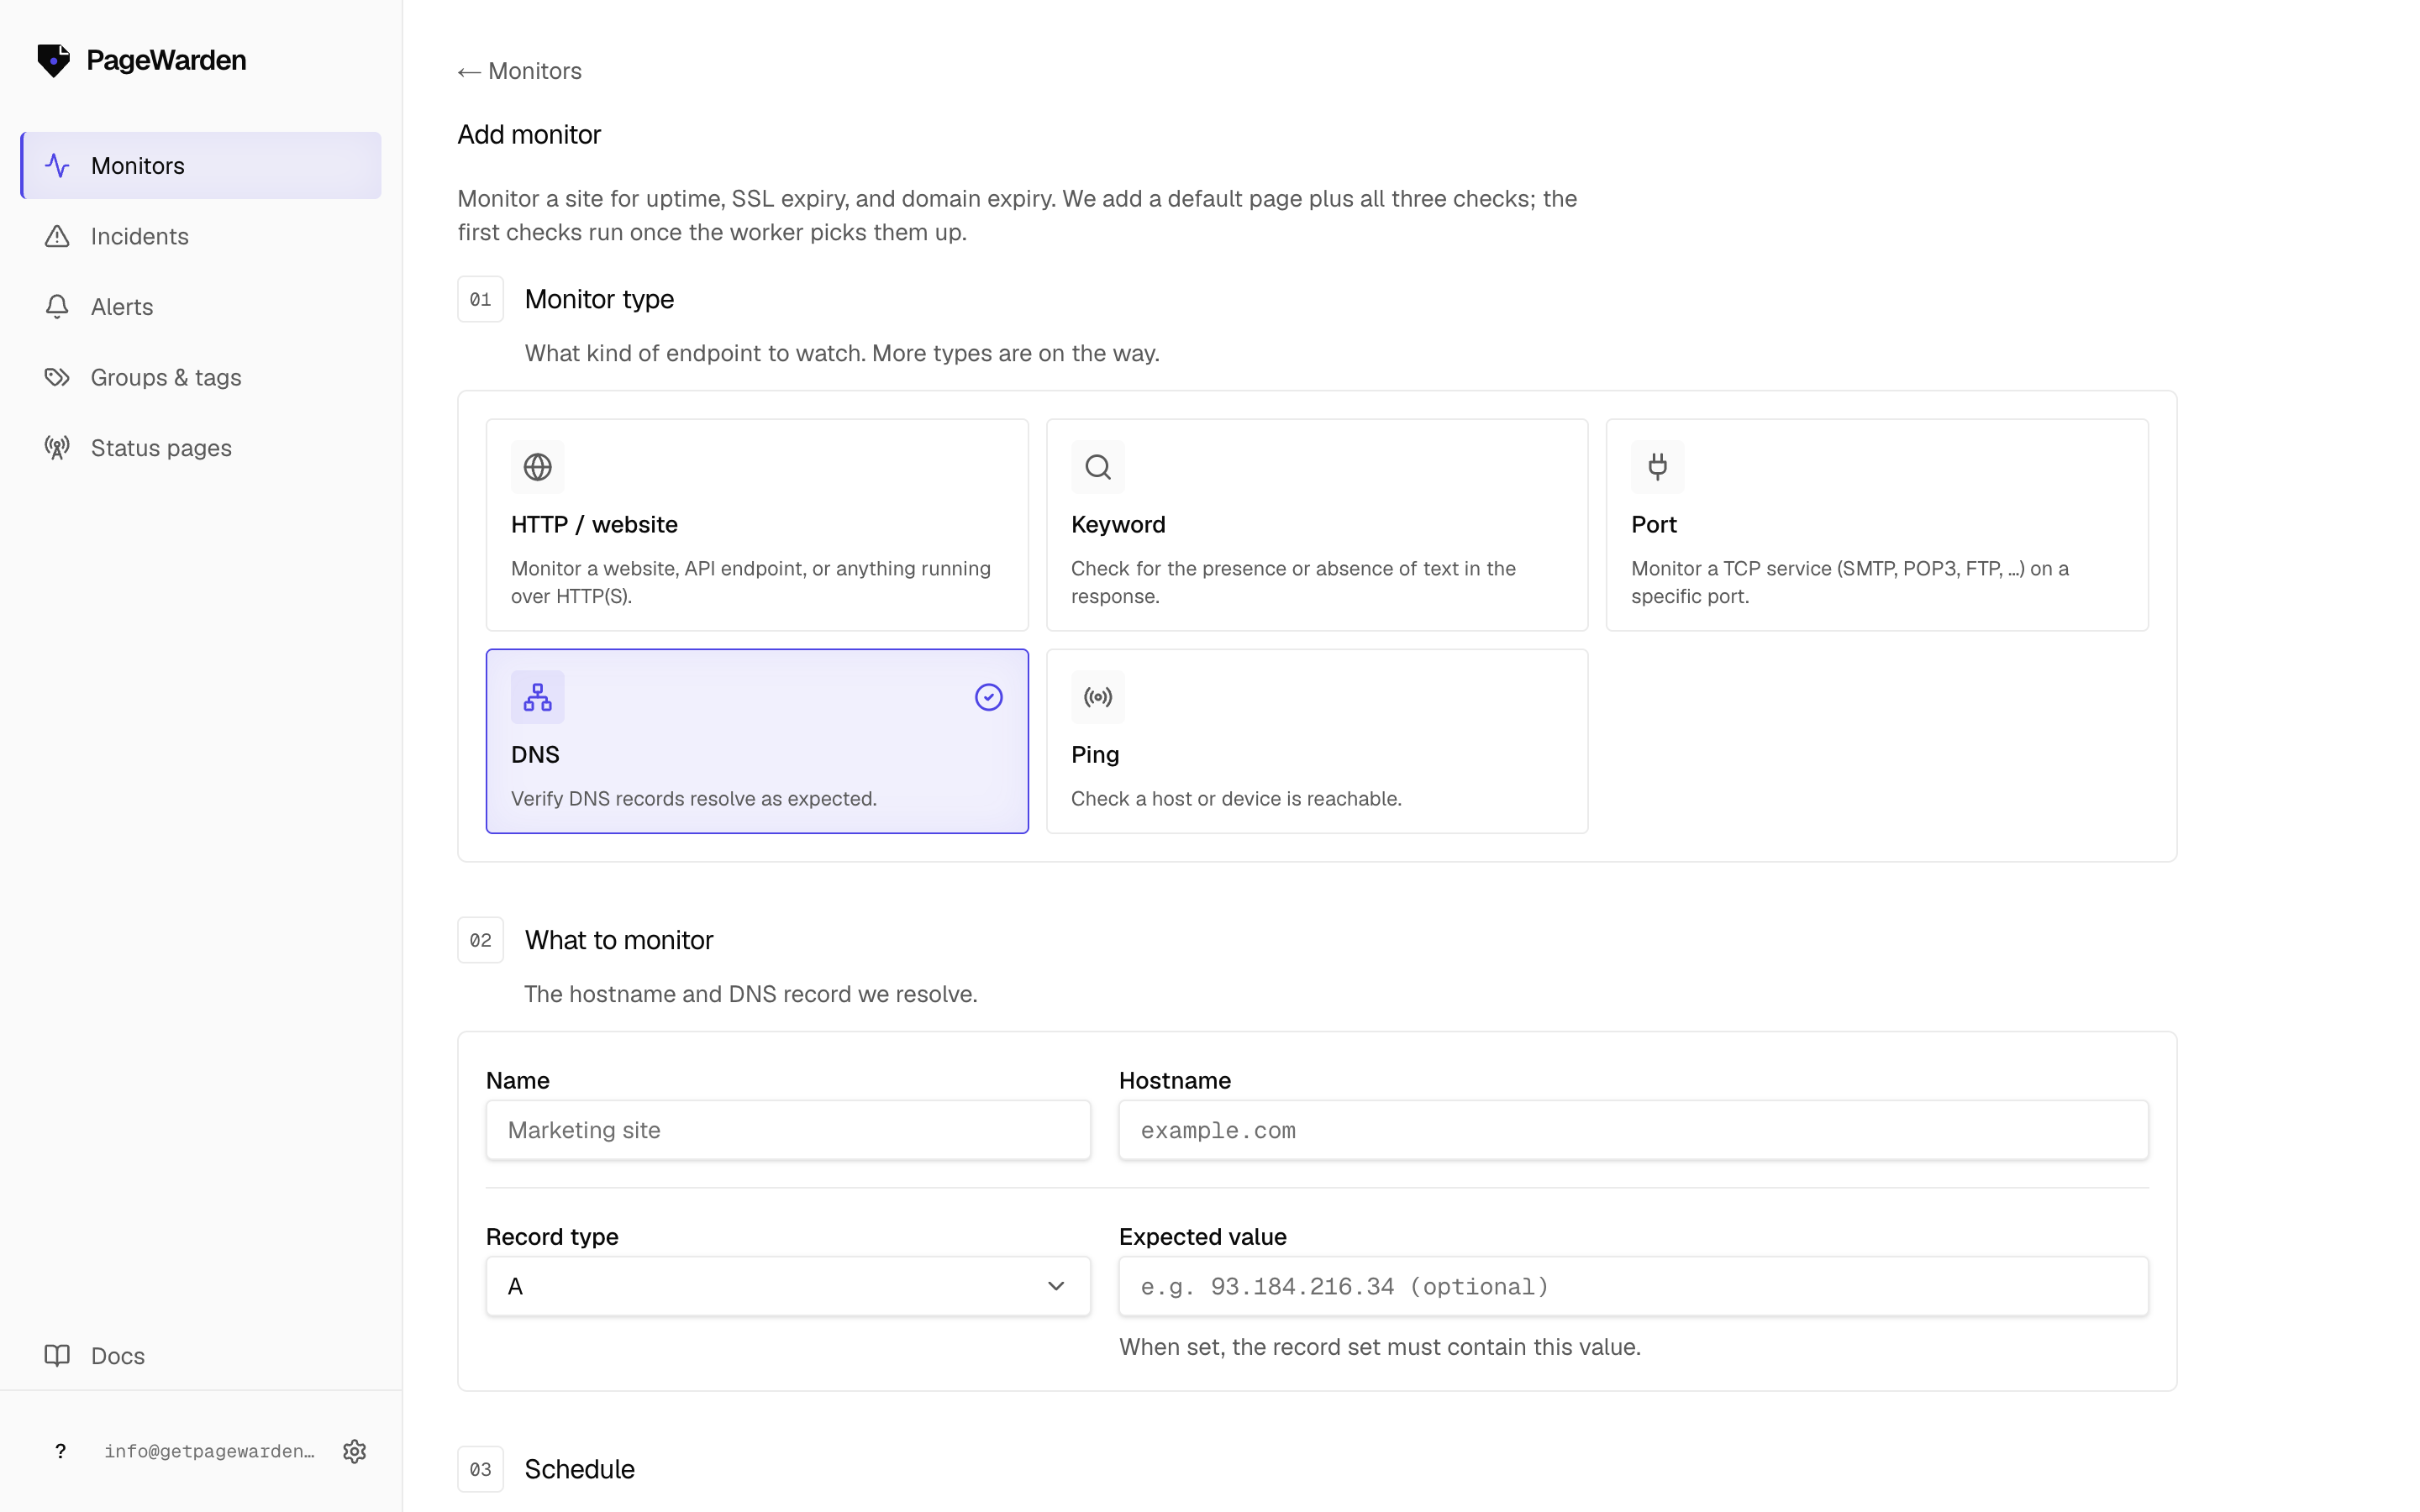Image resolution: width=2420 pixels, height=1512 pixels.
Task: Click the Alerts bell icon
Action: point(57,306)
